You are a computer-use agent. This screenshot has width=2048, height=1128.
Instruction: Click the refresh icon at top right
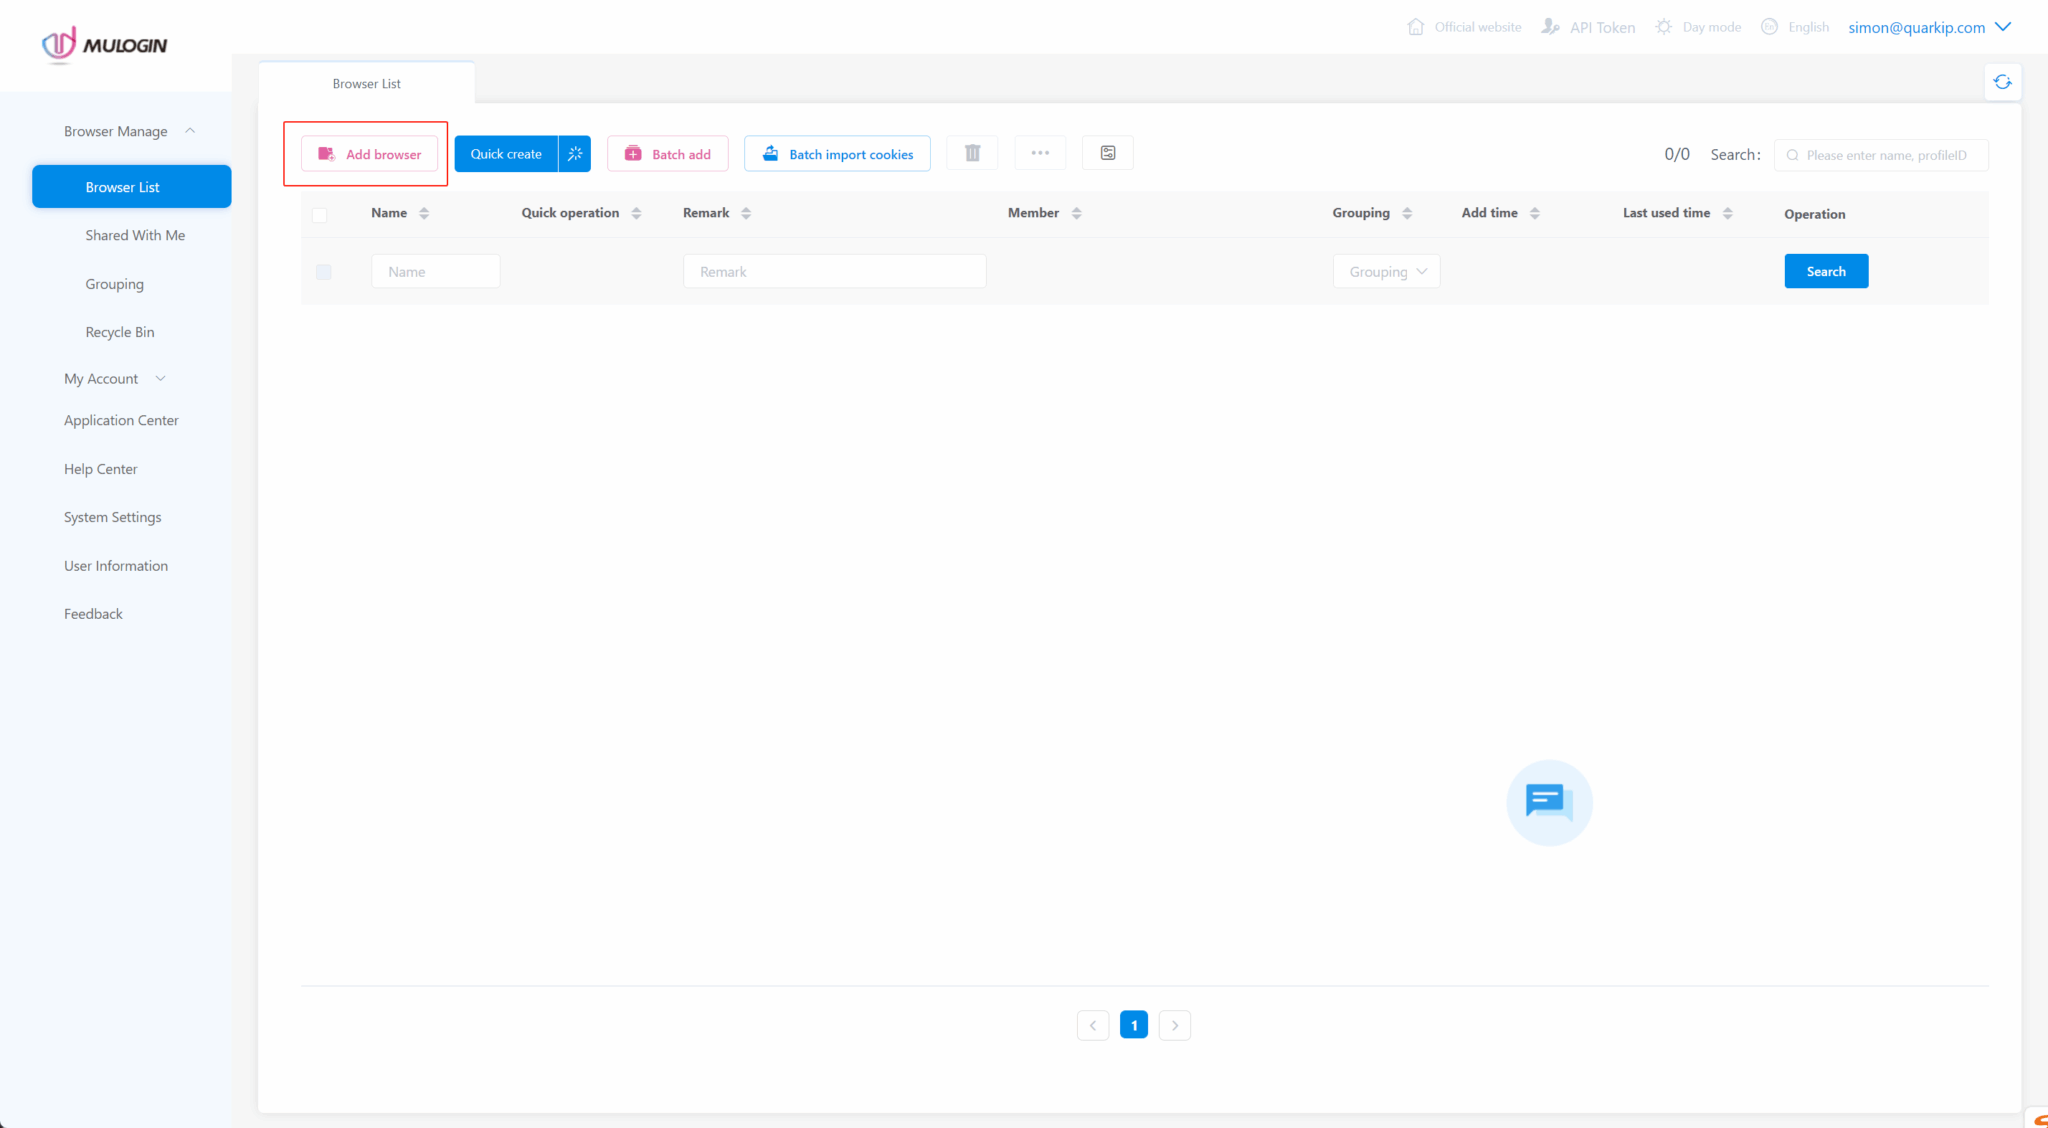tap(2002, 81)
